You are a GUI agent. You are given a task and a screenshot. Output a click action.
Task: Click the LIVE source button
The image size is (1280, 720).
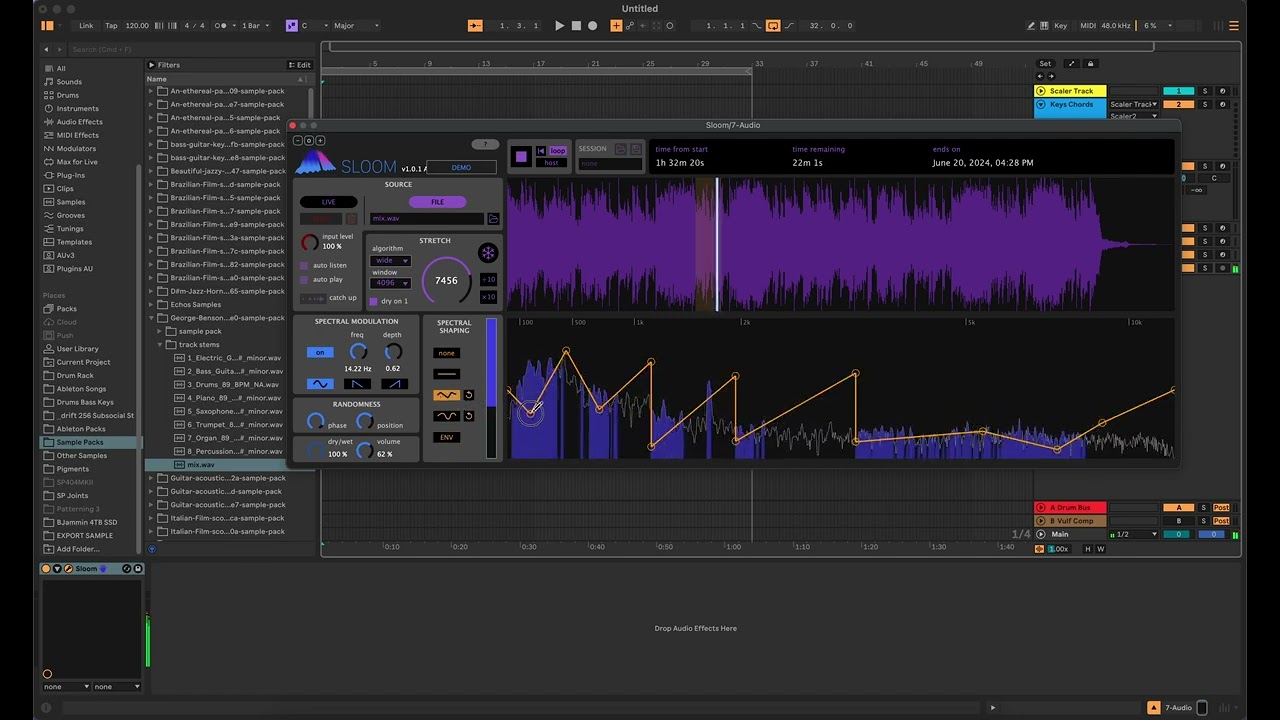(x=328, y=202)
